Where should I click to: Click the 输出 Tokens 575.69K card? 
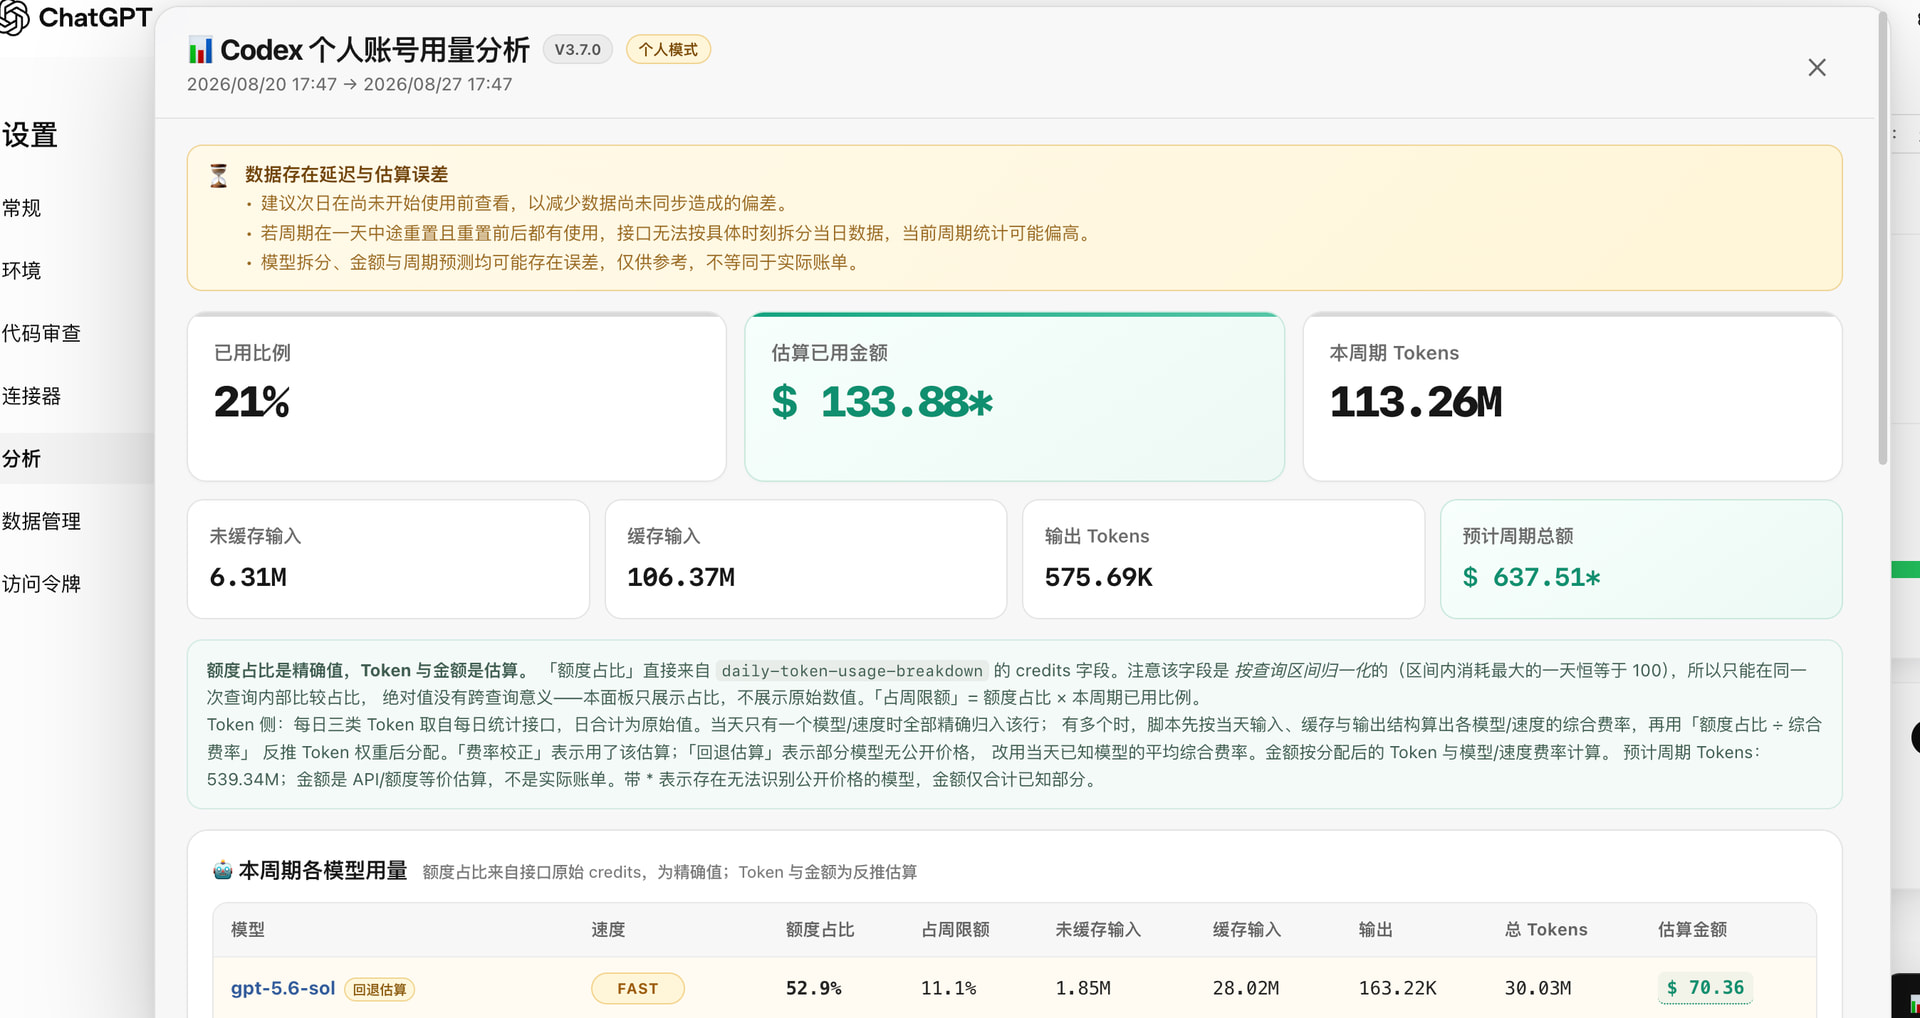[1224, 559]
